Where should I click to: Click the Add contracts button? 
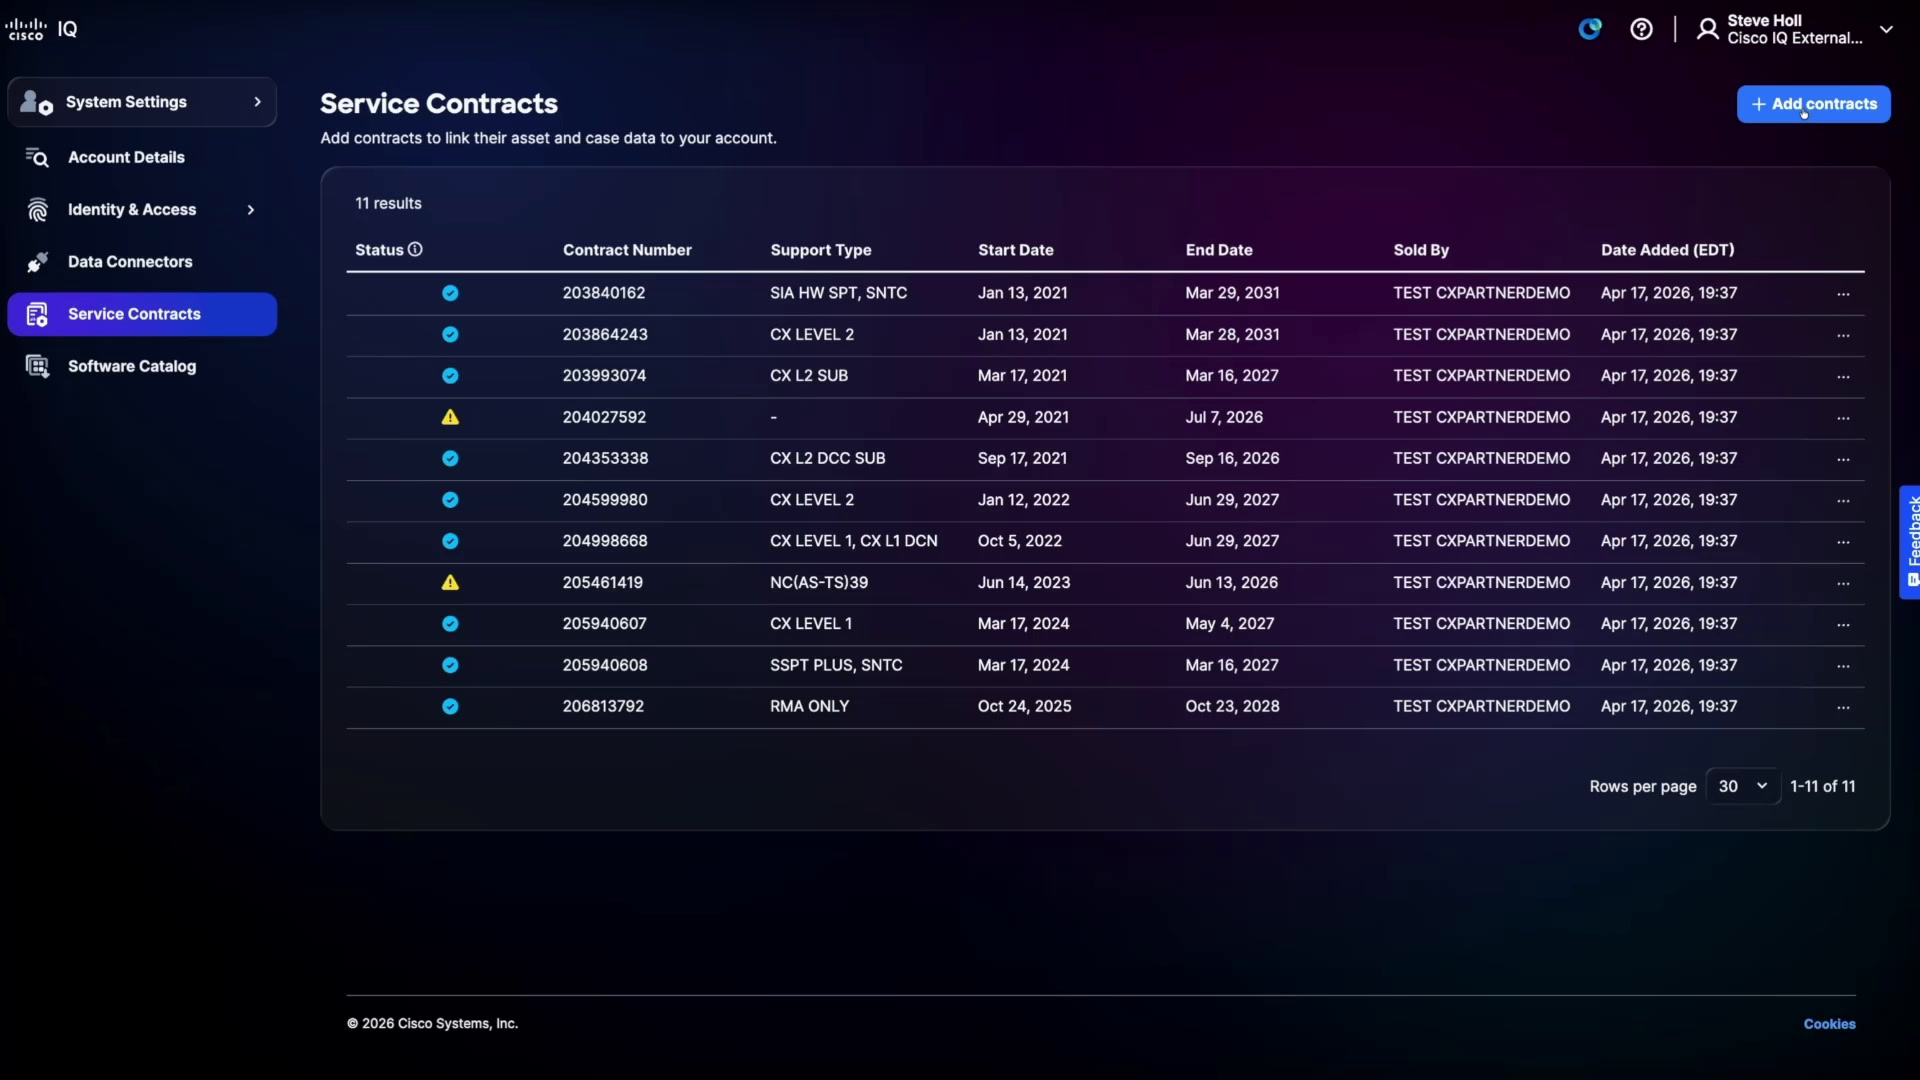pos(1813,104)
